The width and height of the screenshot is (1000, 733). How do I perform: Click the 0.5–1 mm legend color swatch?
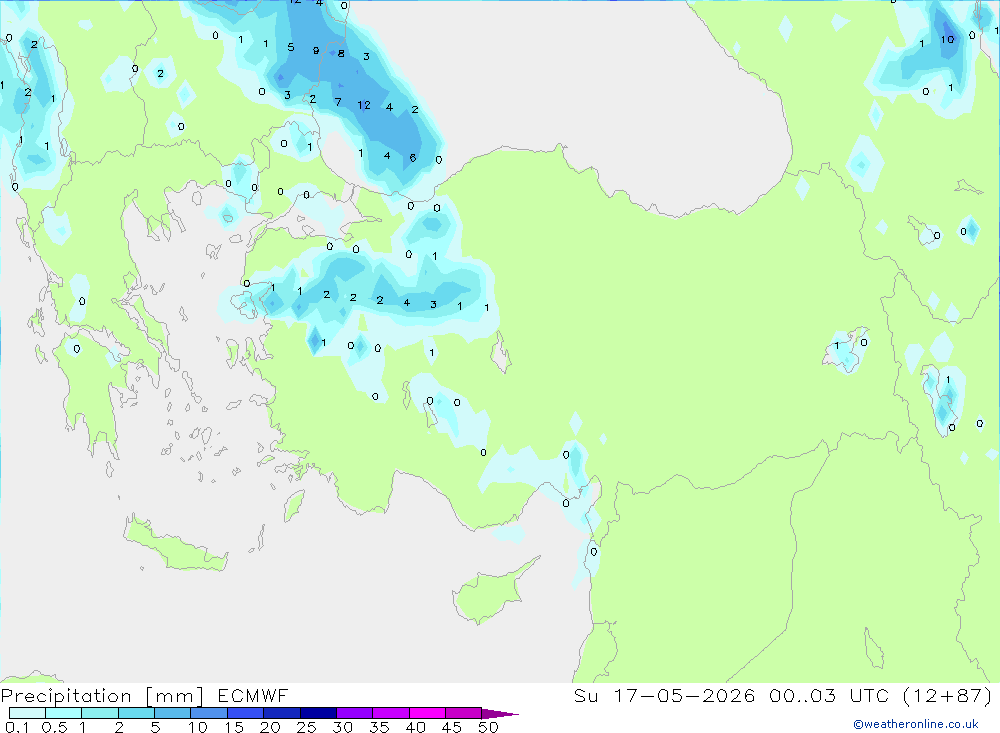tap(64, 713)
